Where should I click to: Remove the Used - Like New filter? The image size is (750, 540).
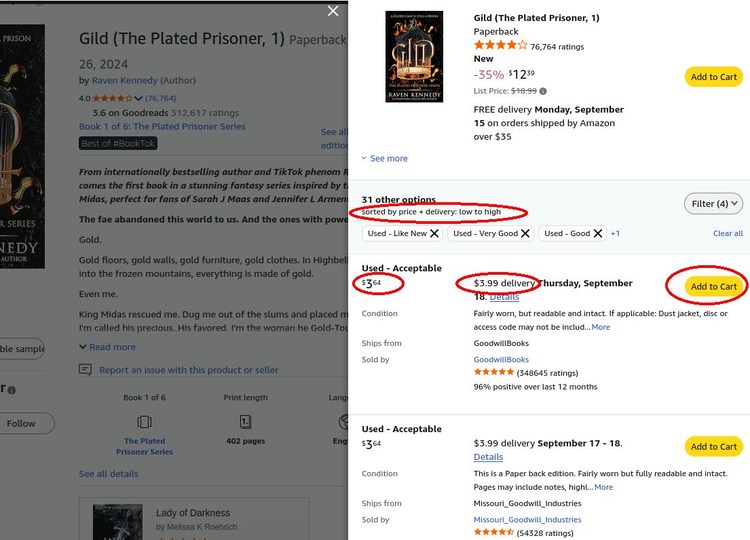(434, 233)
